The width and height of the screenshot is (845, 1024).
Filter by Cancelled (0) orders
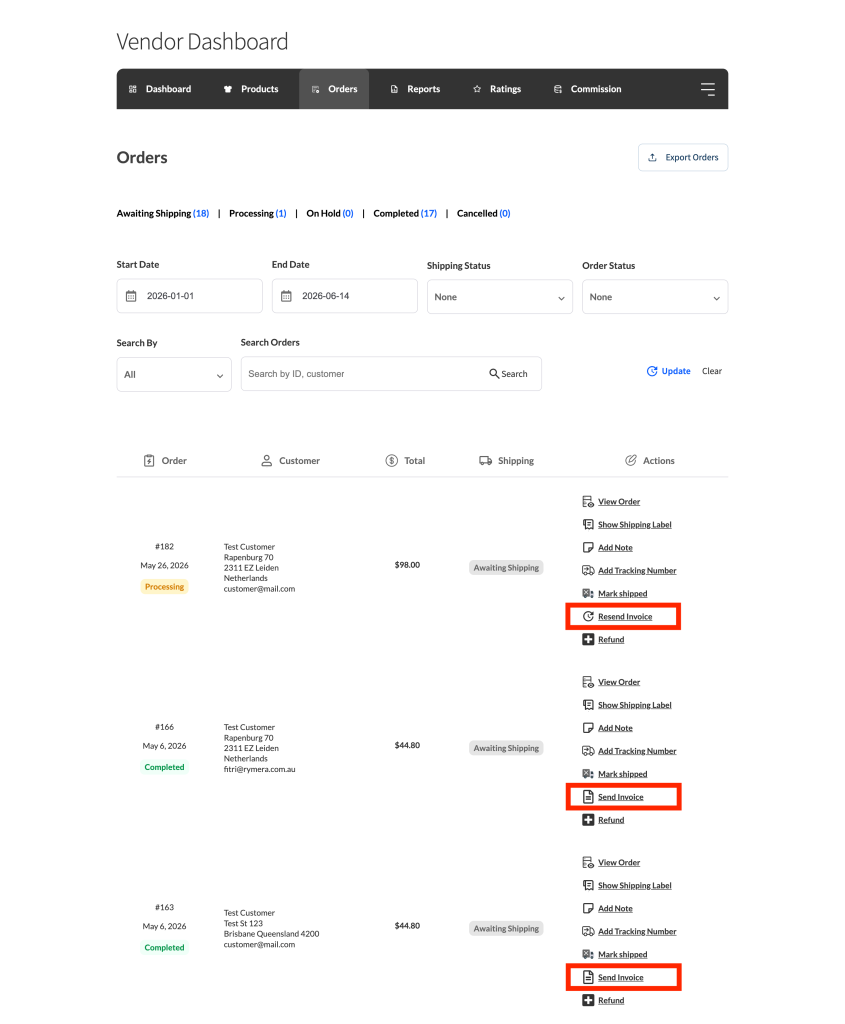tap(484, 214)
